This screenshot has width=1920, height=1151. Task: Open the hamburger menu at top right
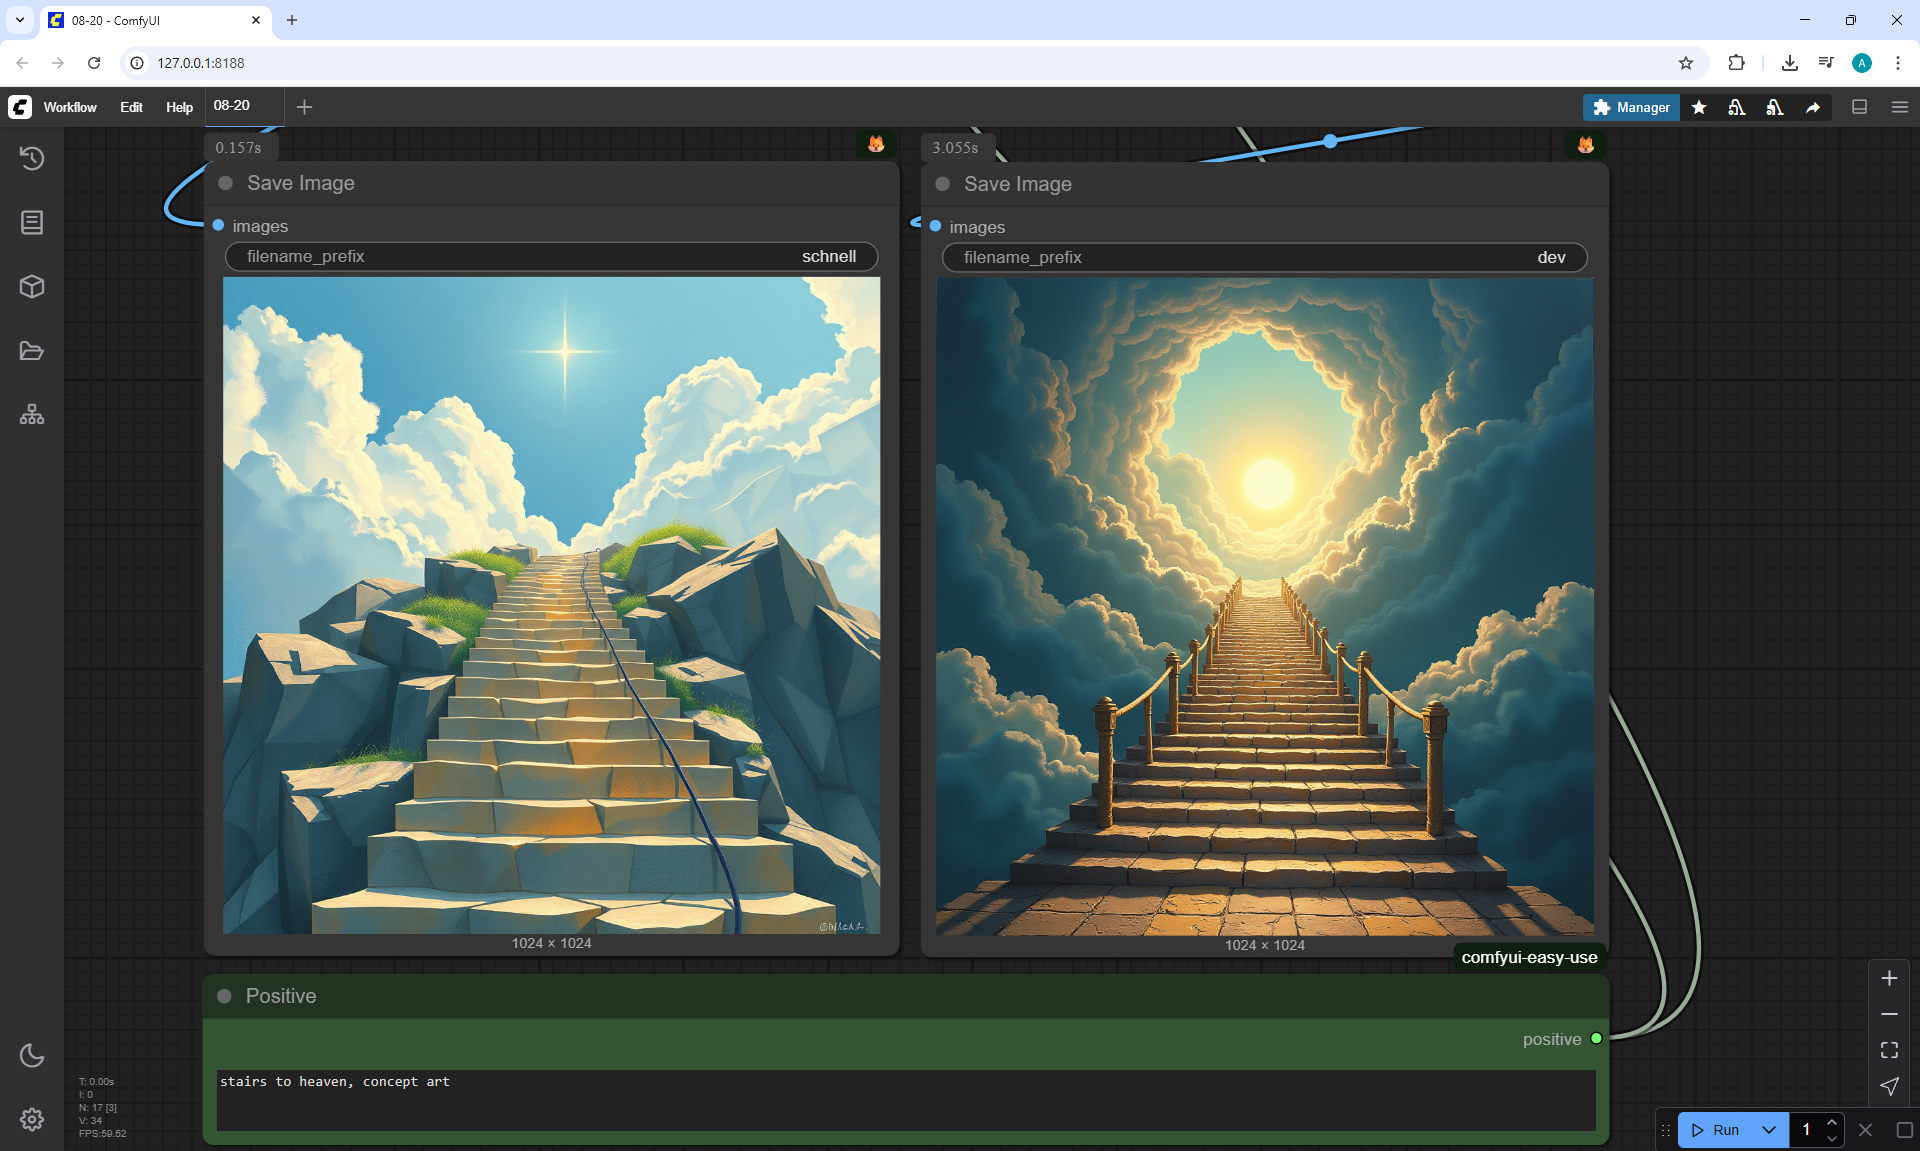pos(1900,107)
